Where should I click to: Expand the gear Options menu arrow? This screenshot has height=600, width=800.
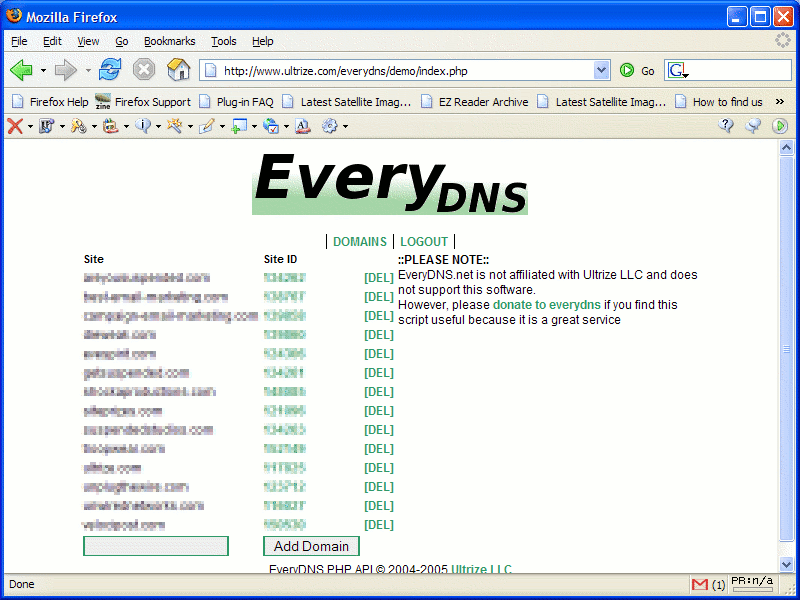(x=345, y=127)
